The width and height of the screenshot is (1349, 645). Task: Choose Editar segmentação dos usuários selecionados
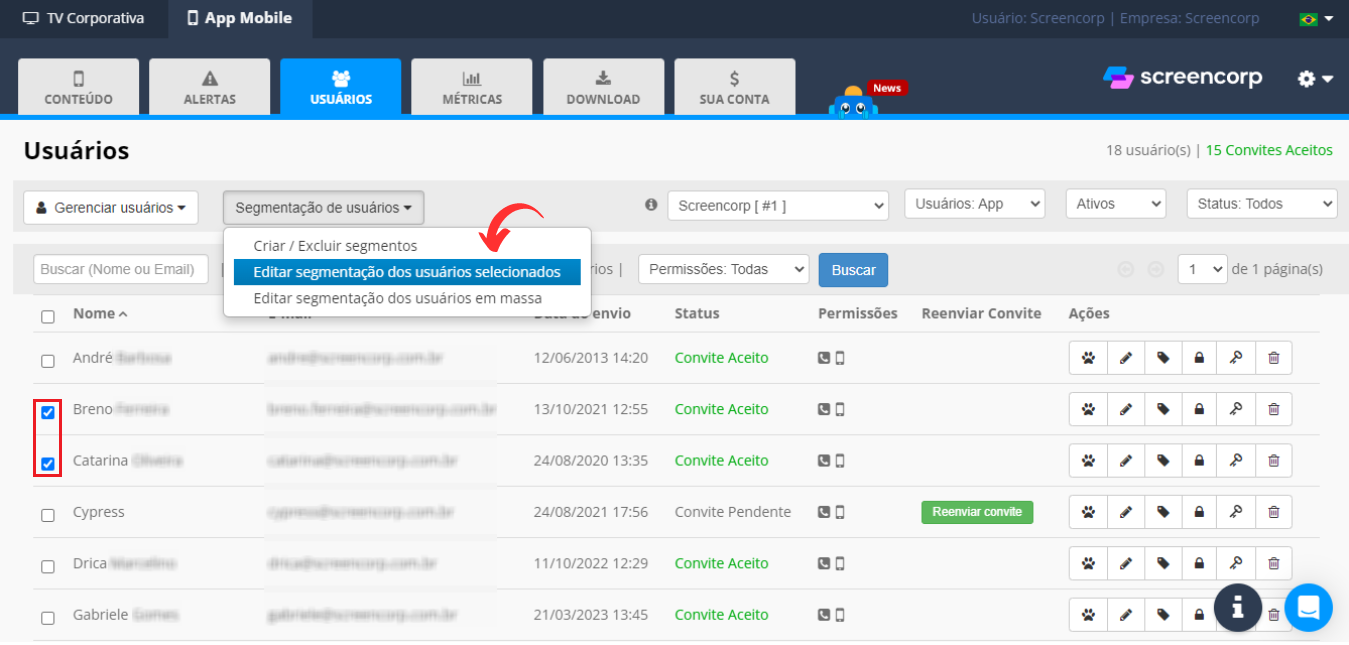click(407, 272)
